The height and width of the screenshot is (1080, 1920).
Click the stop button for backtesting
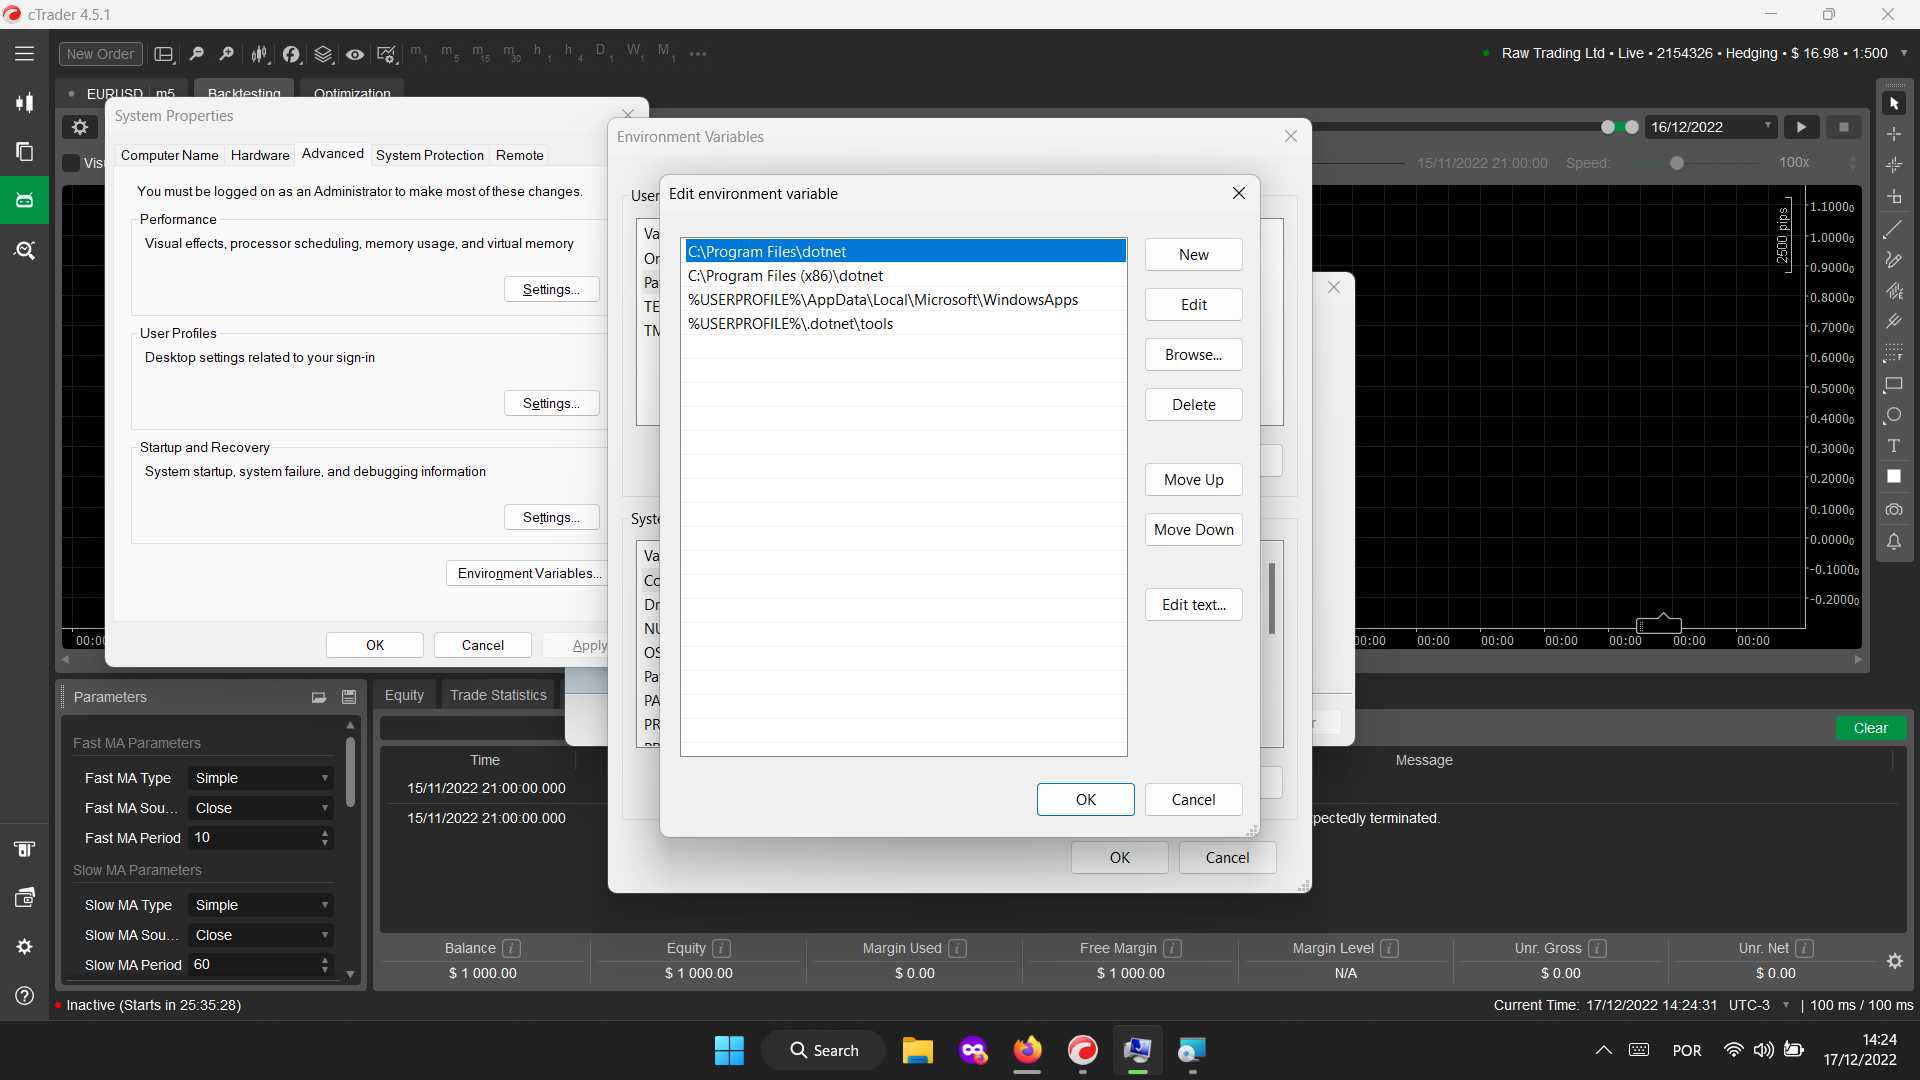1844,127
